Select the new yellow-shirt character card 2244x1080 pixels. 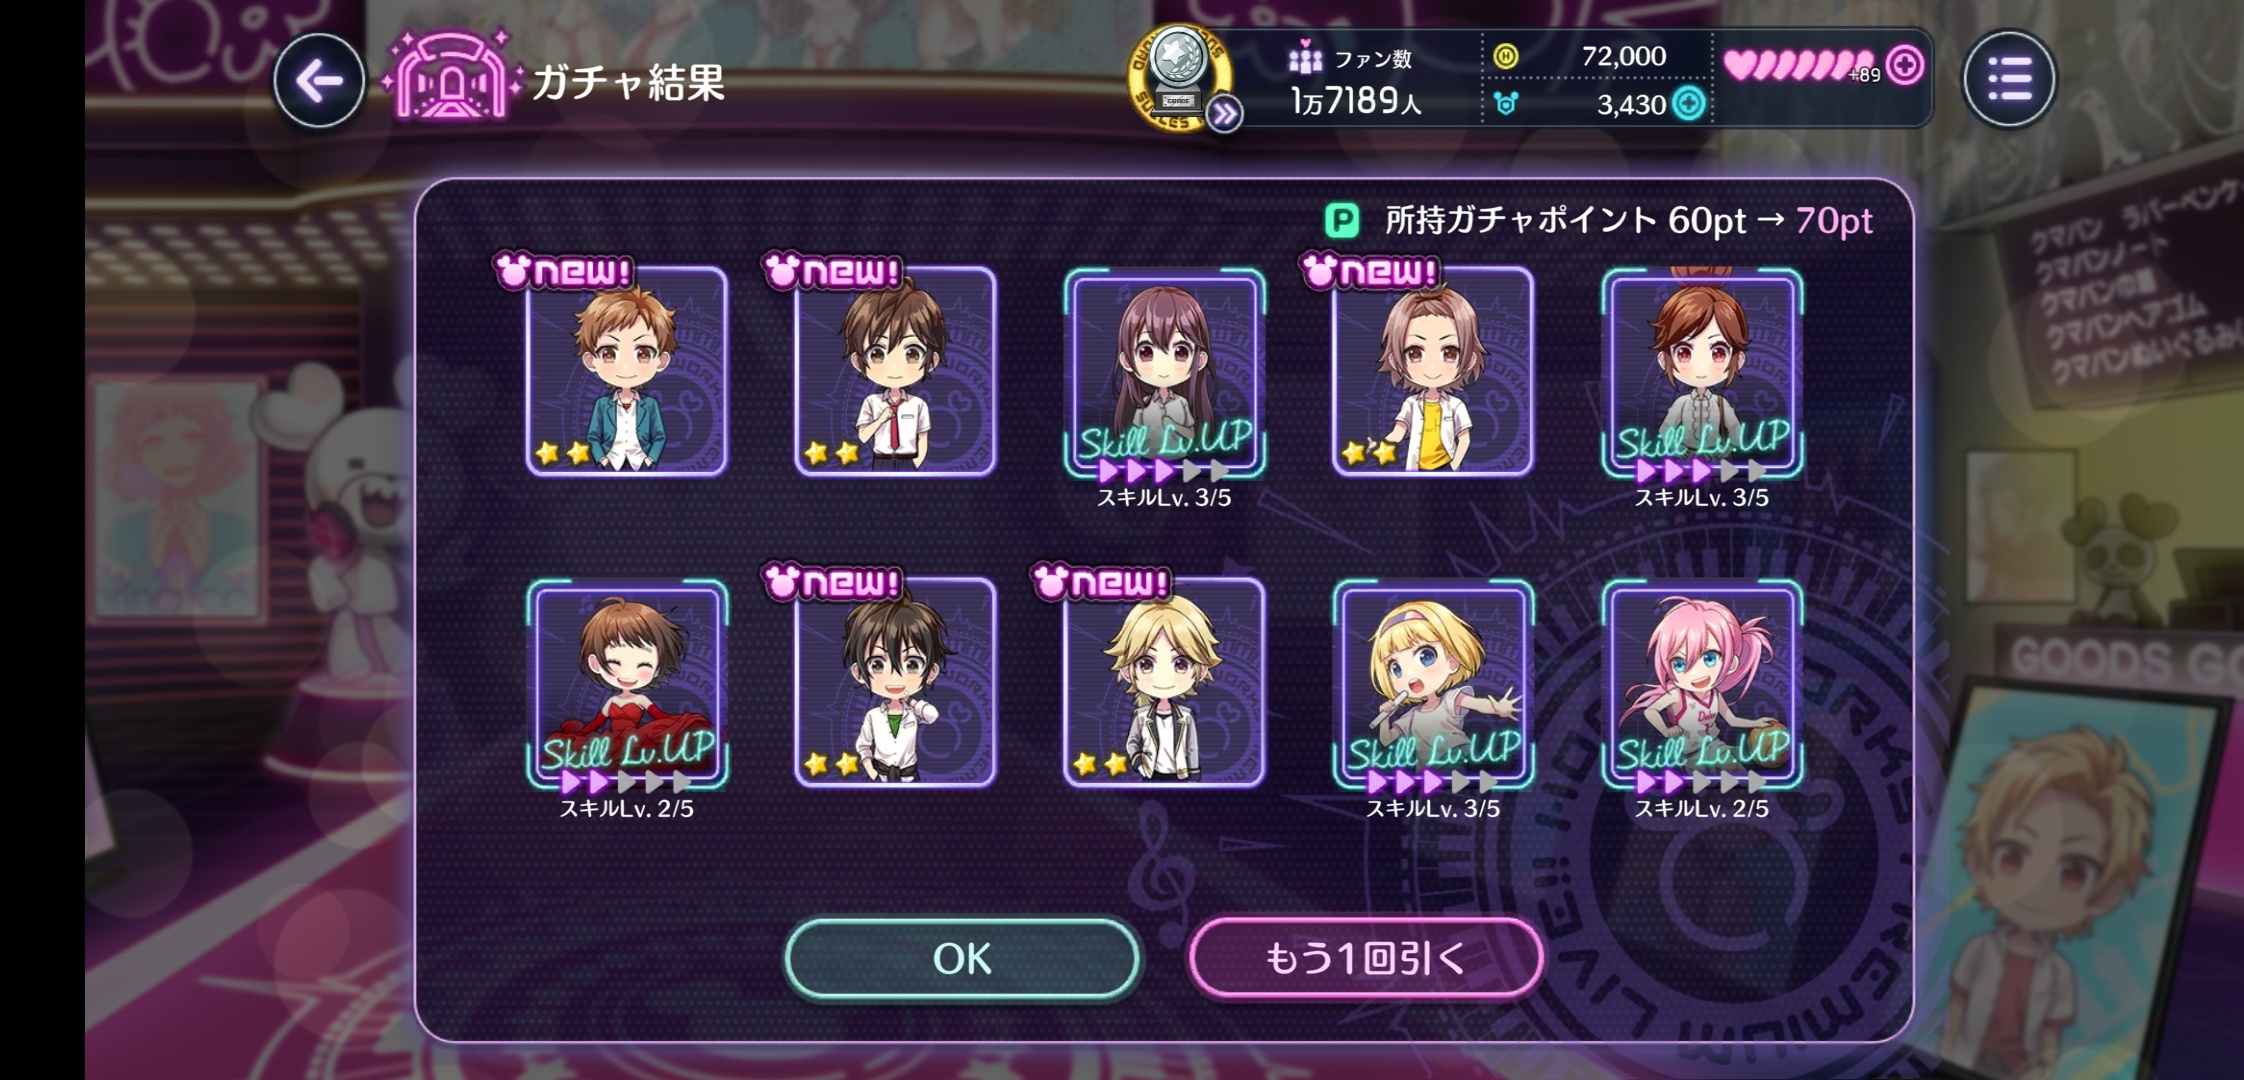click(x=1432, y=371)
